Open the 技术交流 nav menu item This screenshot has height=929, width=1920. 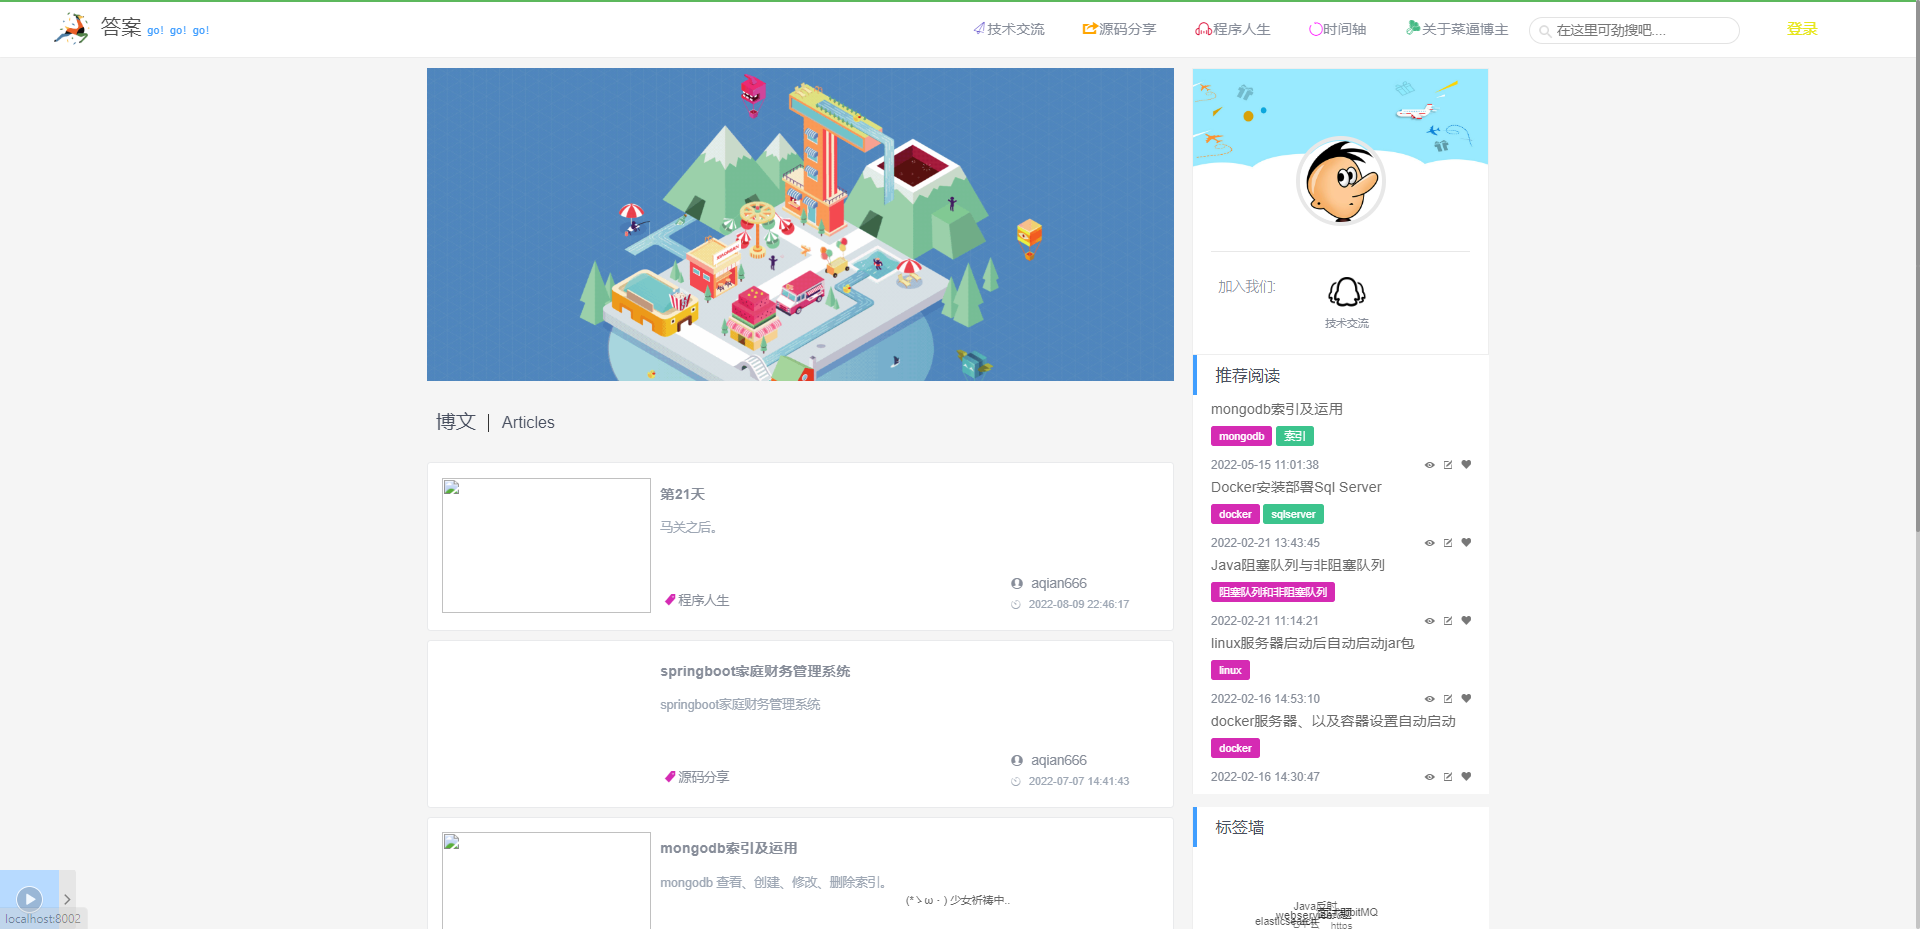(x=1009, y=29)
